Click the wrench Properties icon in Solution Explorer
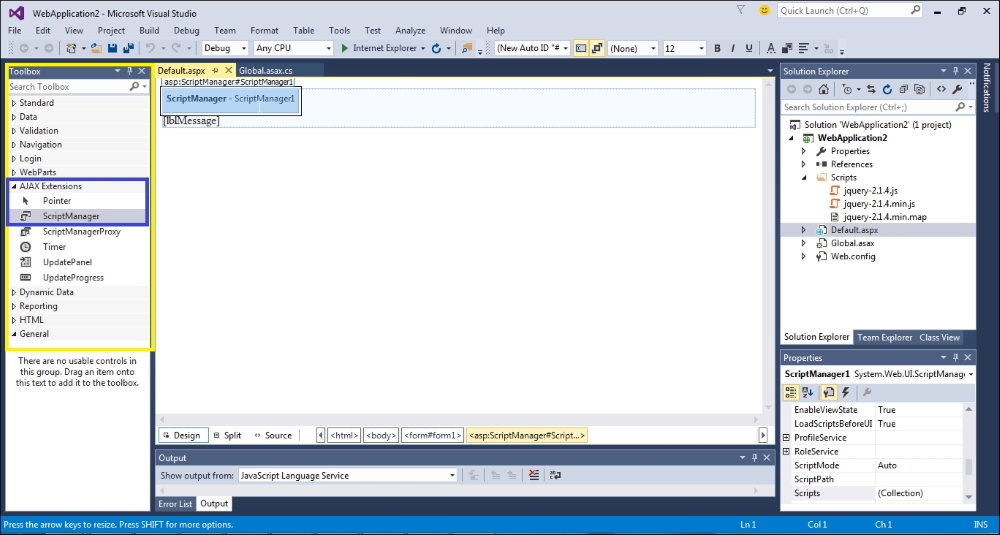Image resolution: width=1000 pixels, height=535 pixels. [x=958, y=89]
